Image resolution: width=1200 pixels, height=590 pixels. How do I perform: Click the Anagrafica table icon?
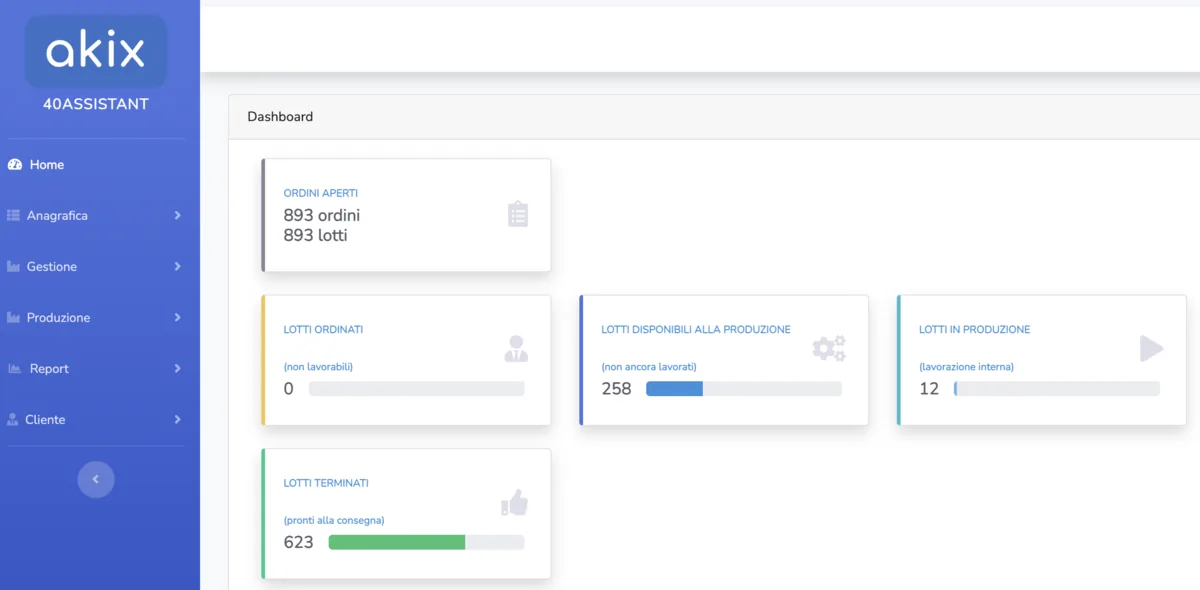coord(14,216)
